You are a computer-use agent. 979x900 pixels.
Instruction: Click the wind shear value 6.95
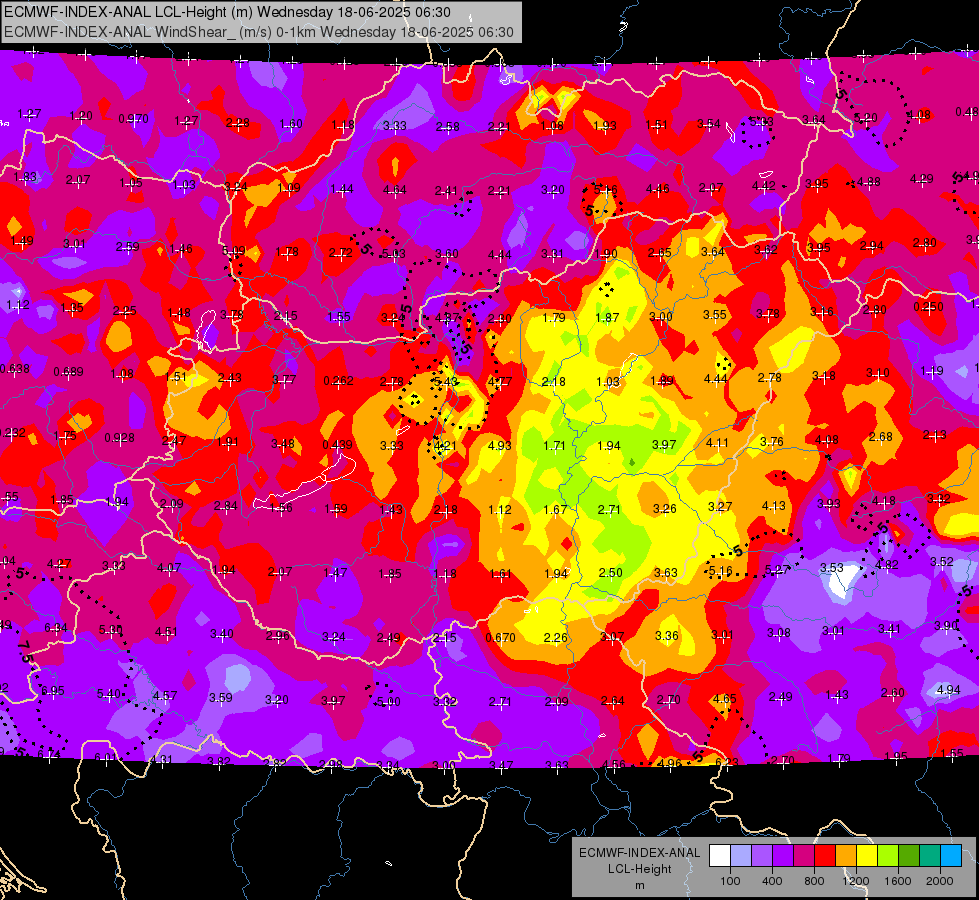pyautogui.click(x=52, y=691)
